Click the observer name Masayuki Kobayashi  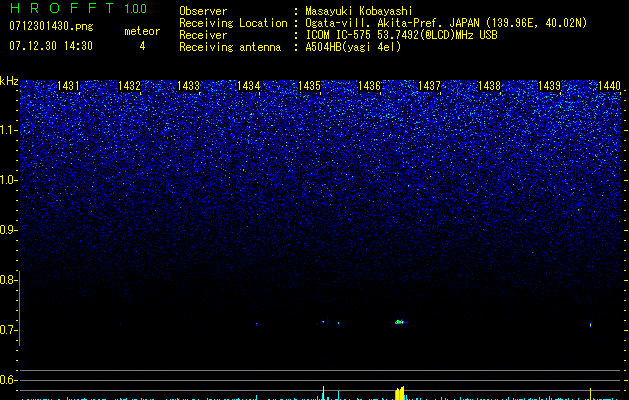(x=359, y=11)
